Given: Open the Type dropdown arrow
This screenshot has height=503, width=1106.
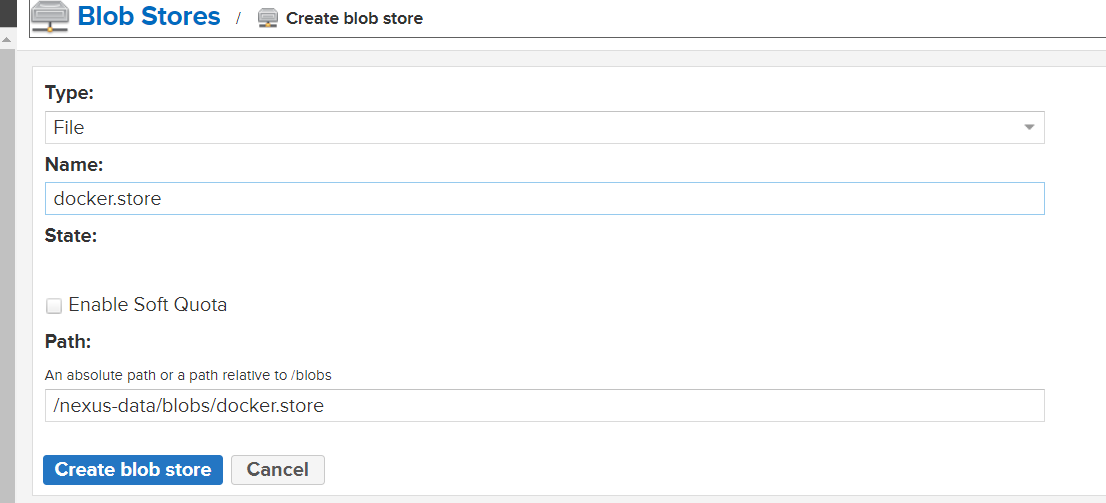Looking at the screenshot, I should click(x=1029, y=128).
